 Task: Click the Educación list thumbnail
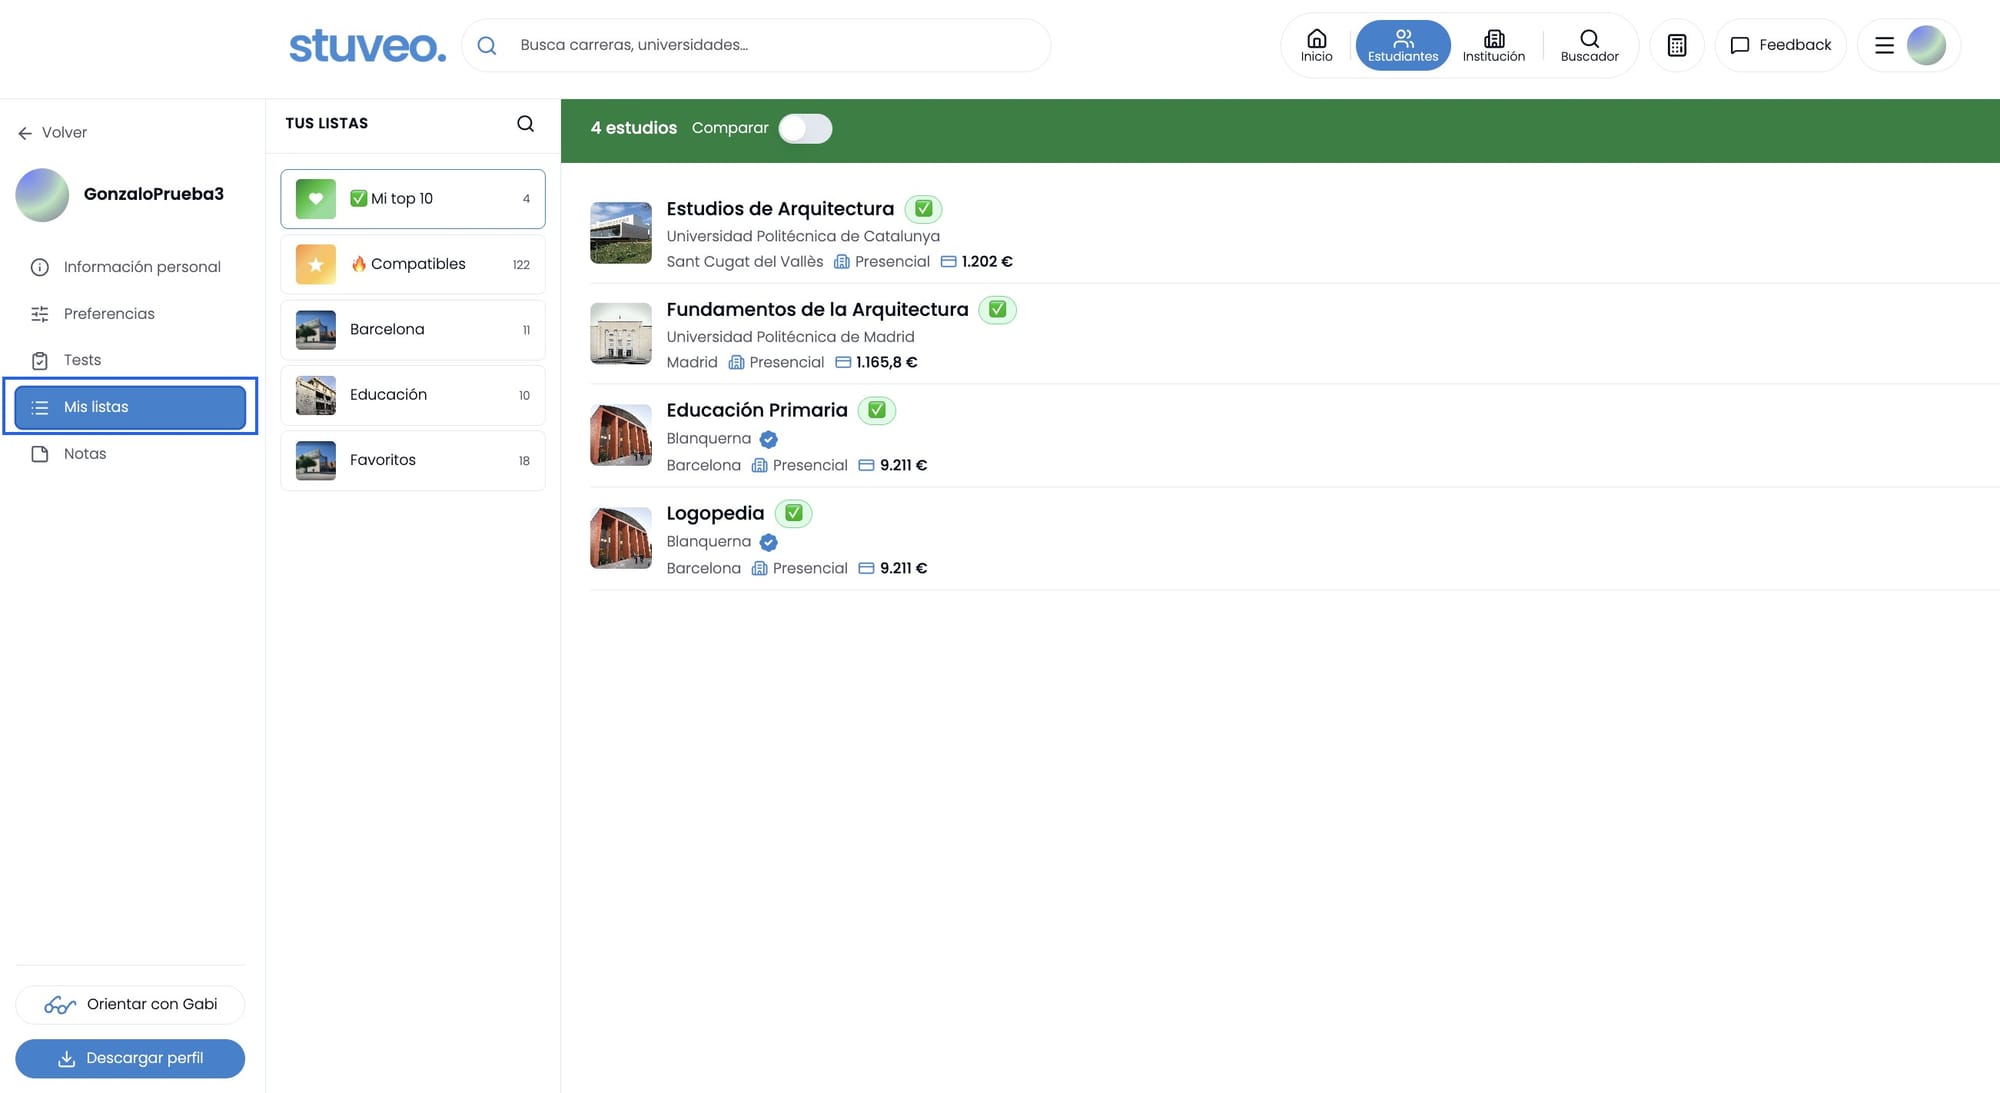(x=316, y=395)
